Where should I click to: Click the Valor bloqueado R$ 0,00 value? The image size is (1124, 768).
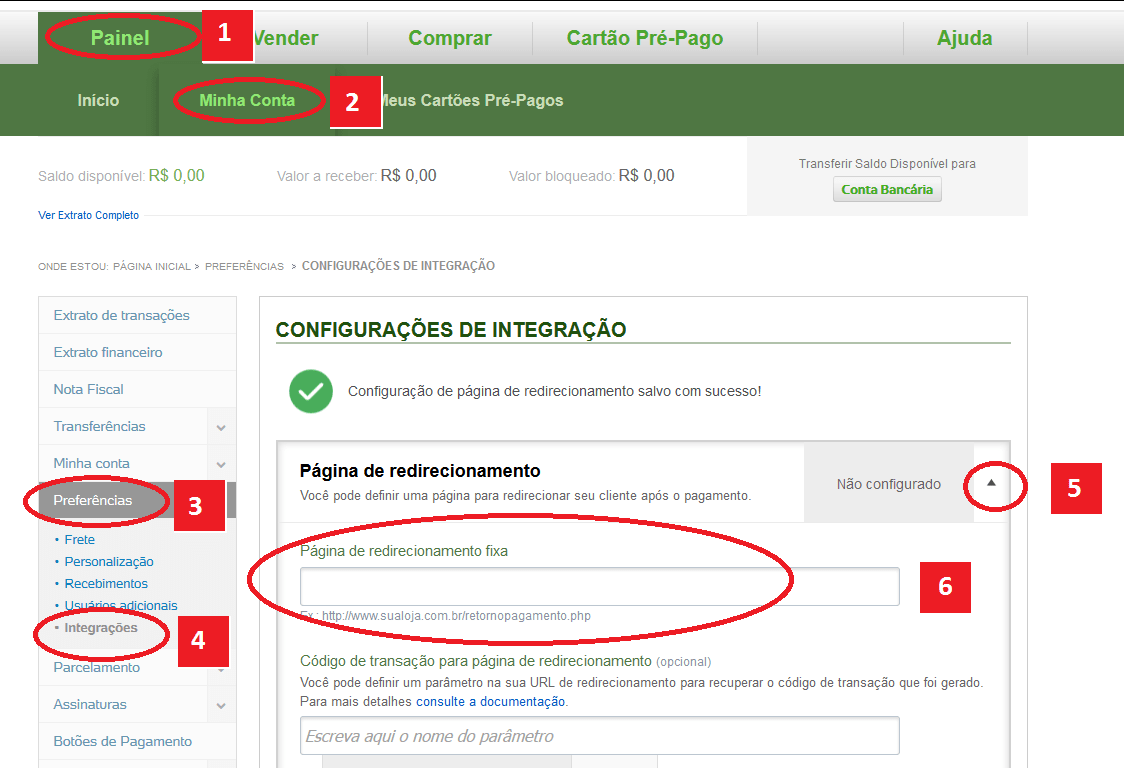[646, 176]
